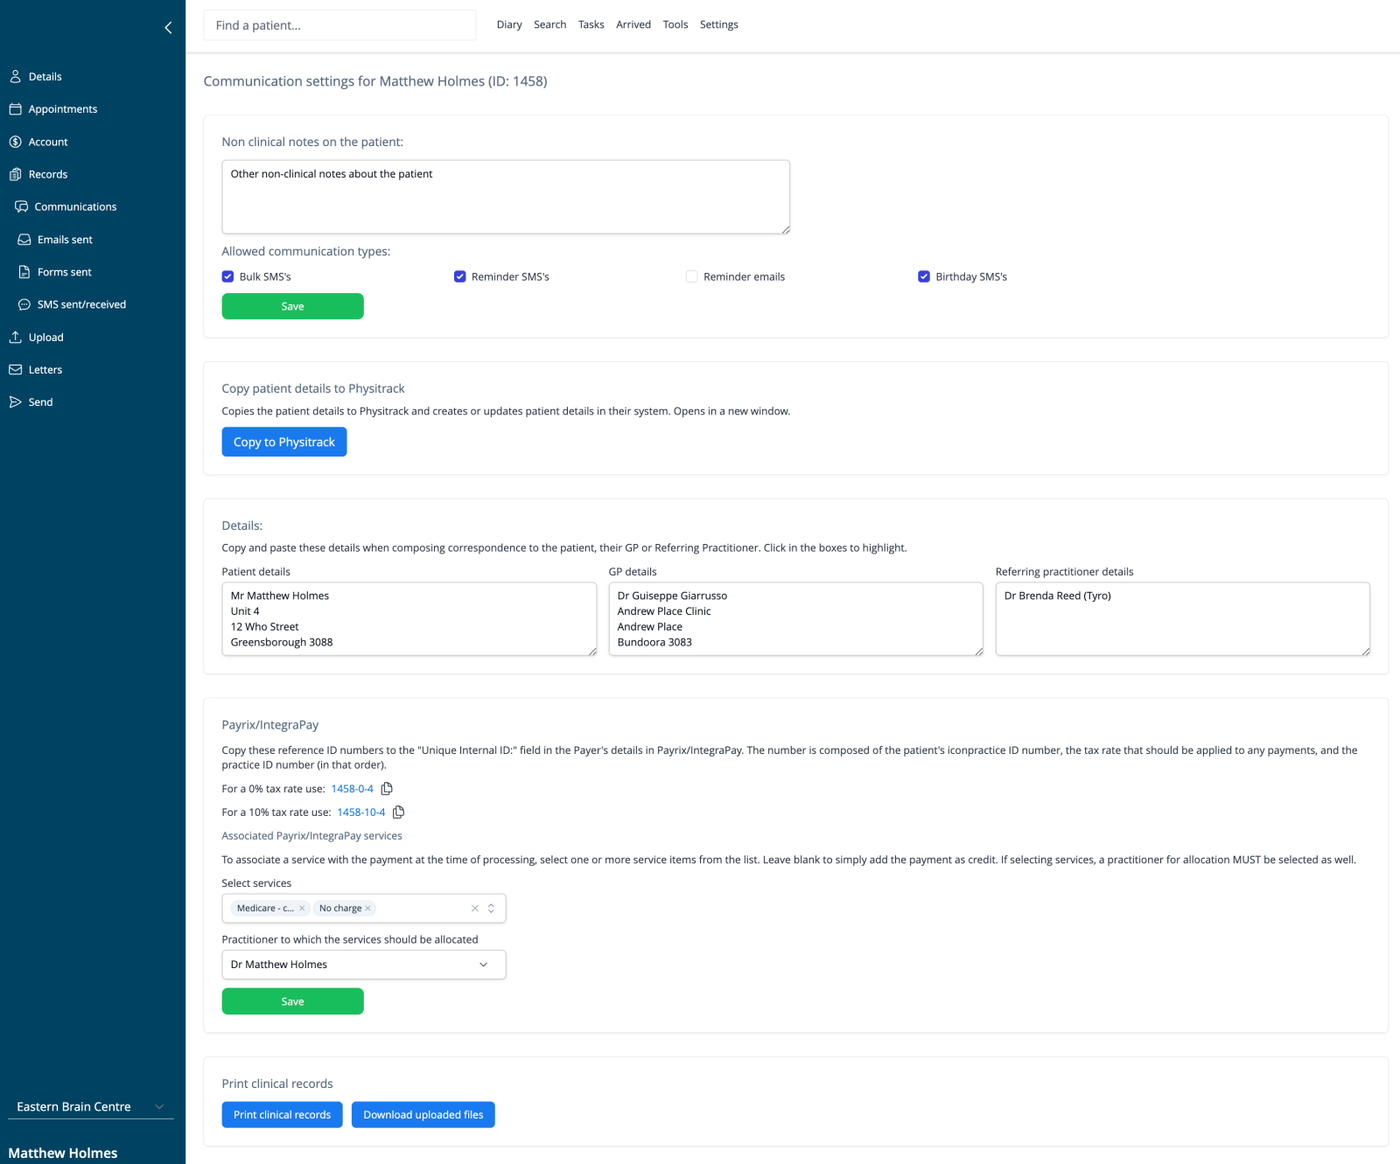Toggle the Birthday SMS's checkbox
Image resolution: width=1400 pixels, height=1164 pixels.
924,276
